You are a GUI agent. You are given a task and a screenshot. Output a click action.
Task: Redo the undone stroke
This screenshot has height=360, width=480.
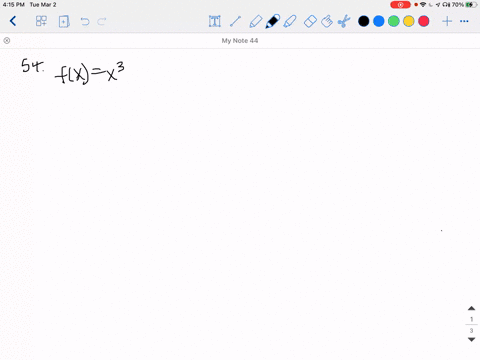coord(102,22)
